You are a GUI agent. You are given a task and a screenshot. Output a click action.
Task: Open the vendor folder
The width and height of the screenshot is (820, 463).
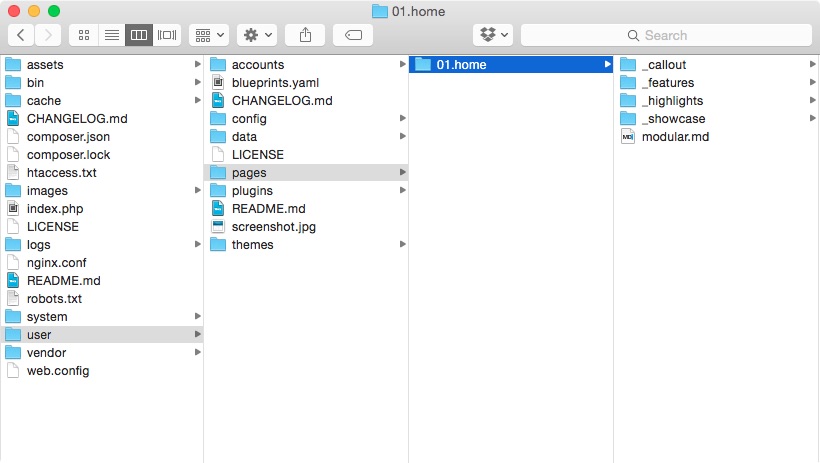46,353
